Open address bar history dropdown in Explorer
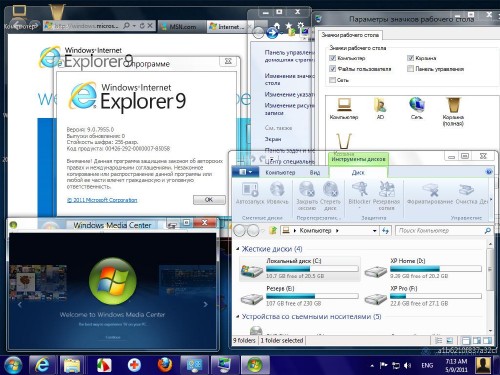500x375 pixels. (x=374, y=231)
